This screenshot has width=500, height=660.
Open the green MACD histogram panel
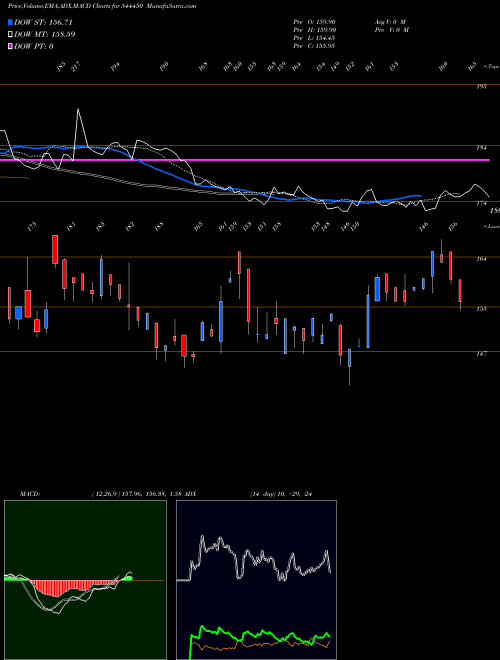(85, 580)
